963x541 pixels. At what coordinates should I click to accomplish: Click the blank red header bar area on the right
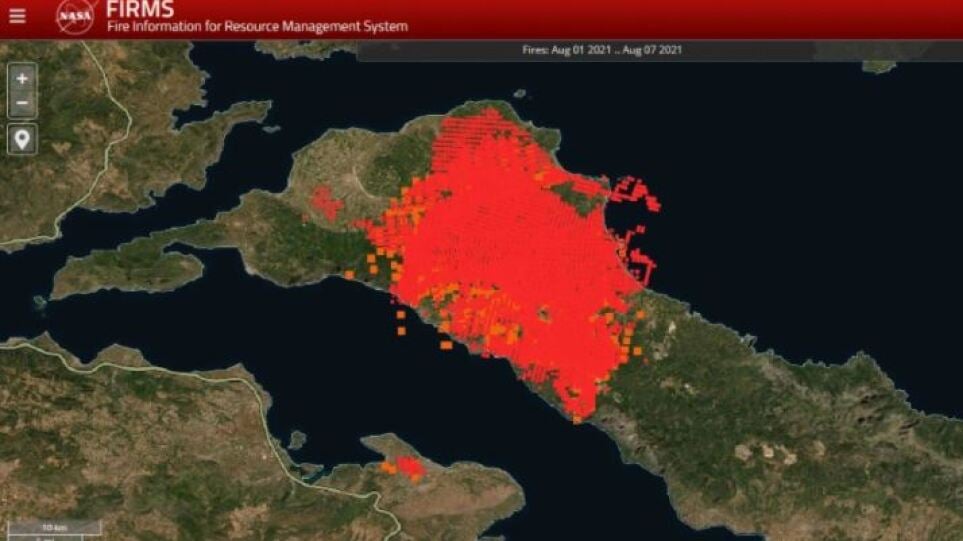750,18
